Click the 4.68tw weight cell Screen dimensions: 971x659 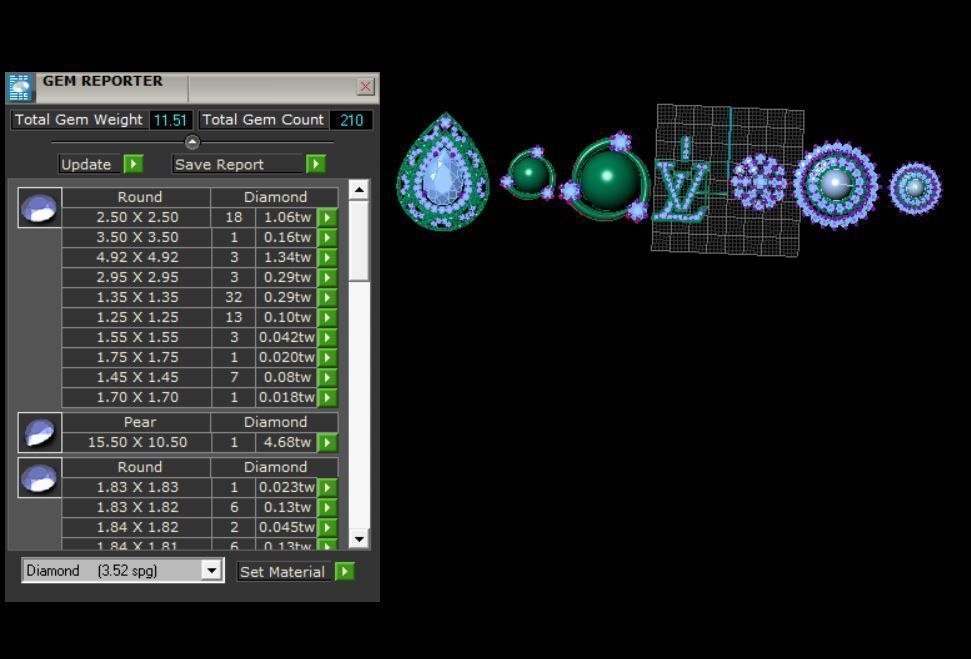pos(286,442)
